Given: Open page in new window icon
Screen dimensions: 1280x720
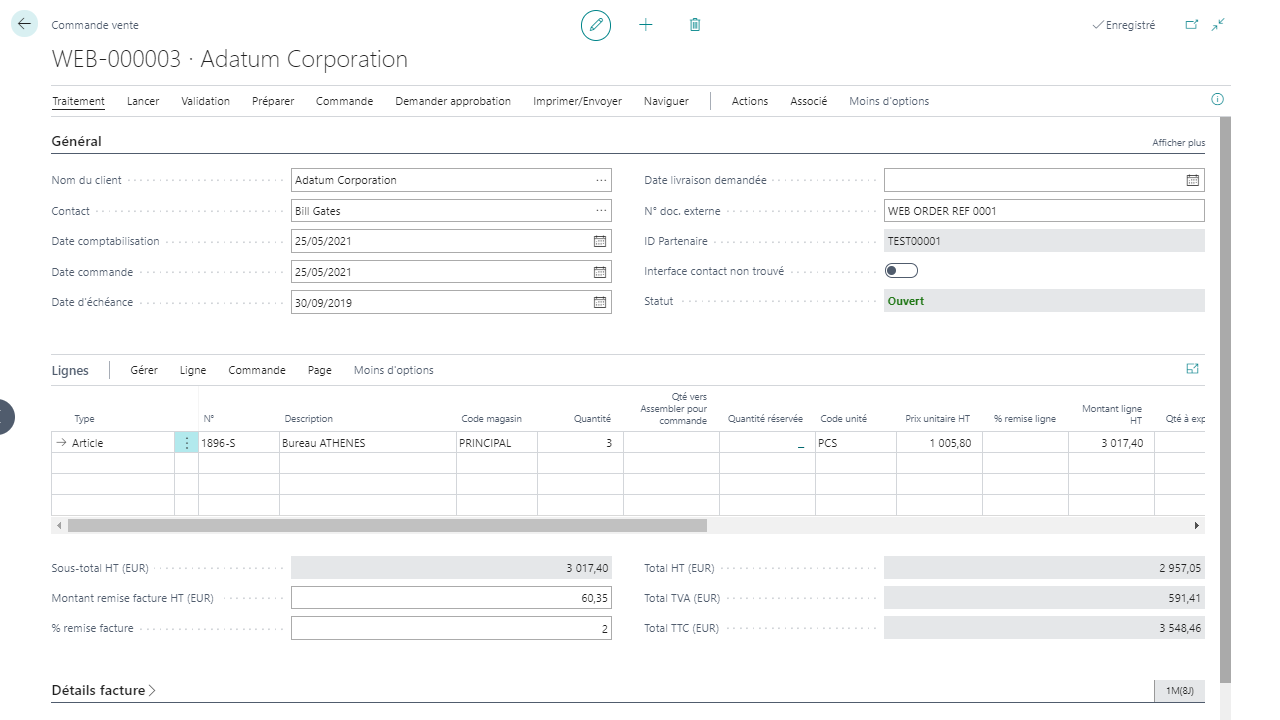Looking at the screenshot, I should (x=1192, y=25).
